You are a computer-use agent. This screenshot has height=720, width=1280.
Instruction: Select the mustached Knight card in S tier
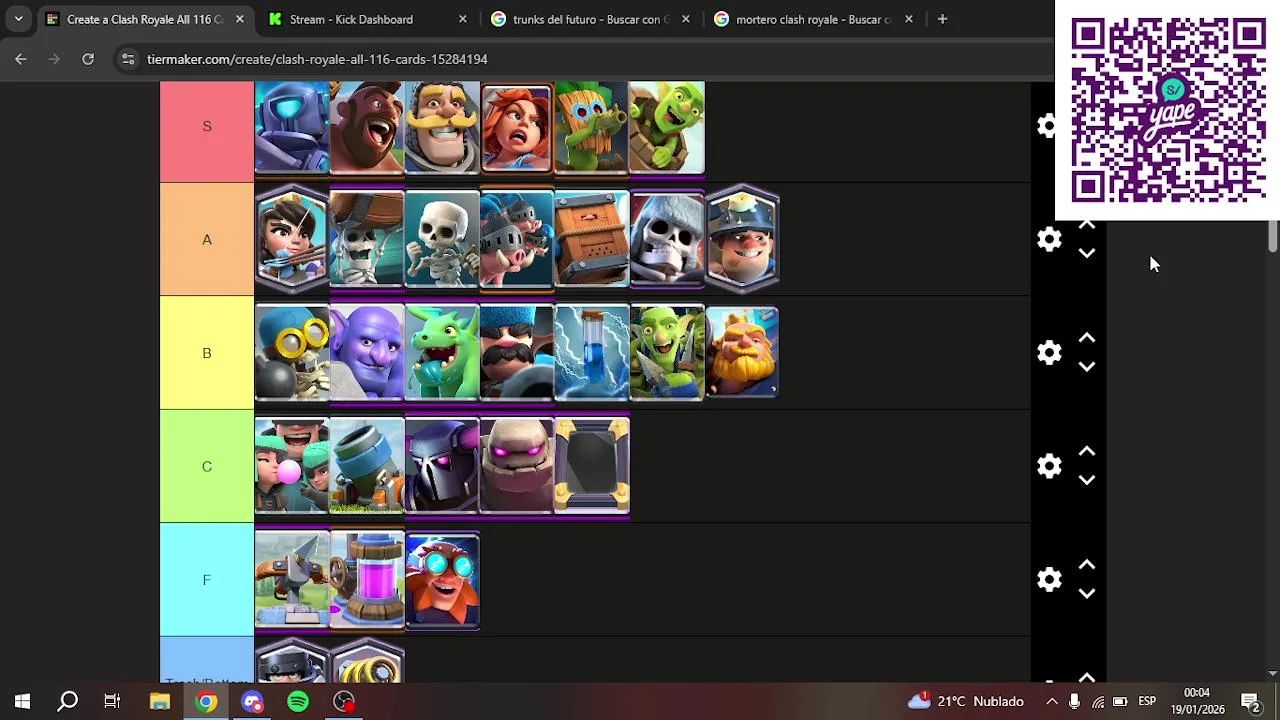(442, 128)
